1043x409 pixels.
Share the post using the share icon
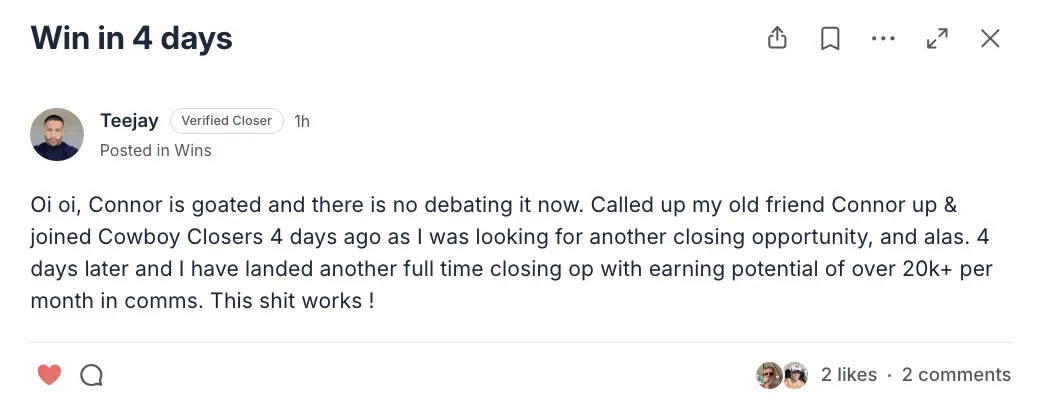tap(777, 38)
